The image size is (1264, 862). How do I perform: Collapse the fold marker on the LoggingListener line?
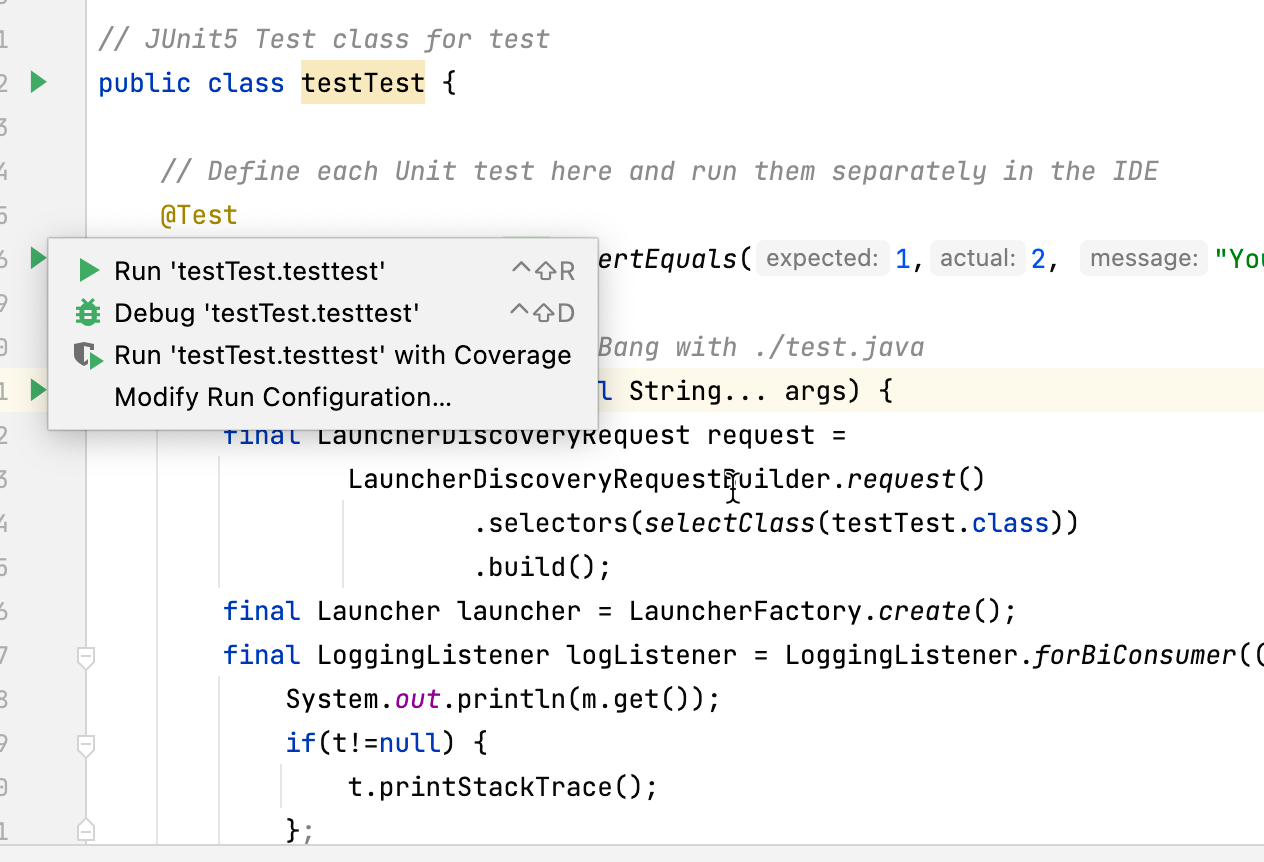pos(86,656)
